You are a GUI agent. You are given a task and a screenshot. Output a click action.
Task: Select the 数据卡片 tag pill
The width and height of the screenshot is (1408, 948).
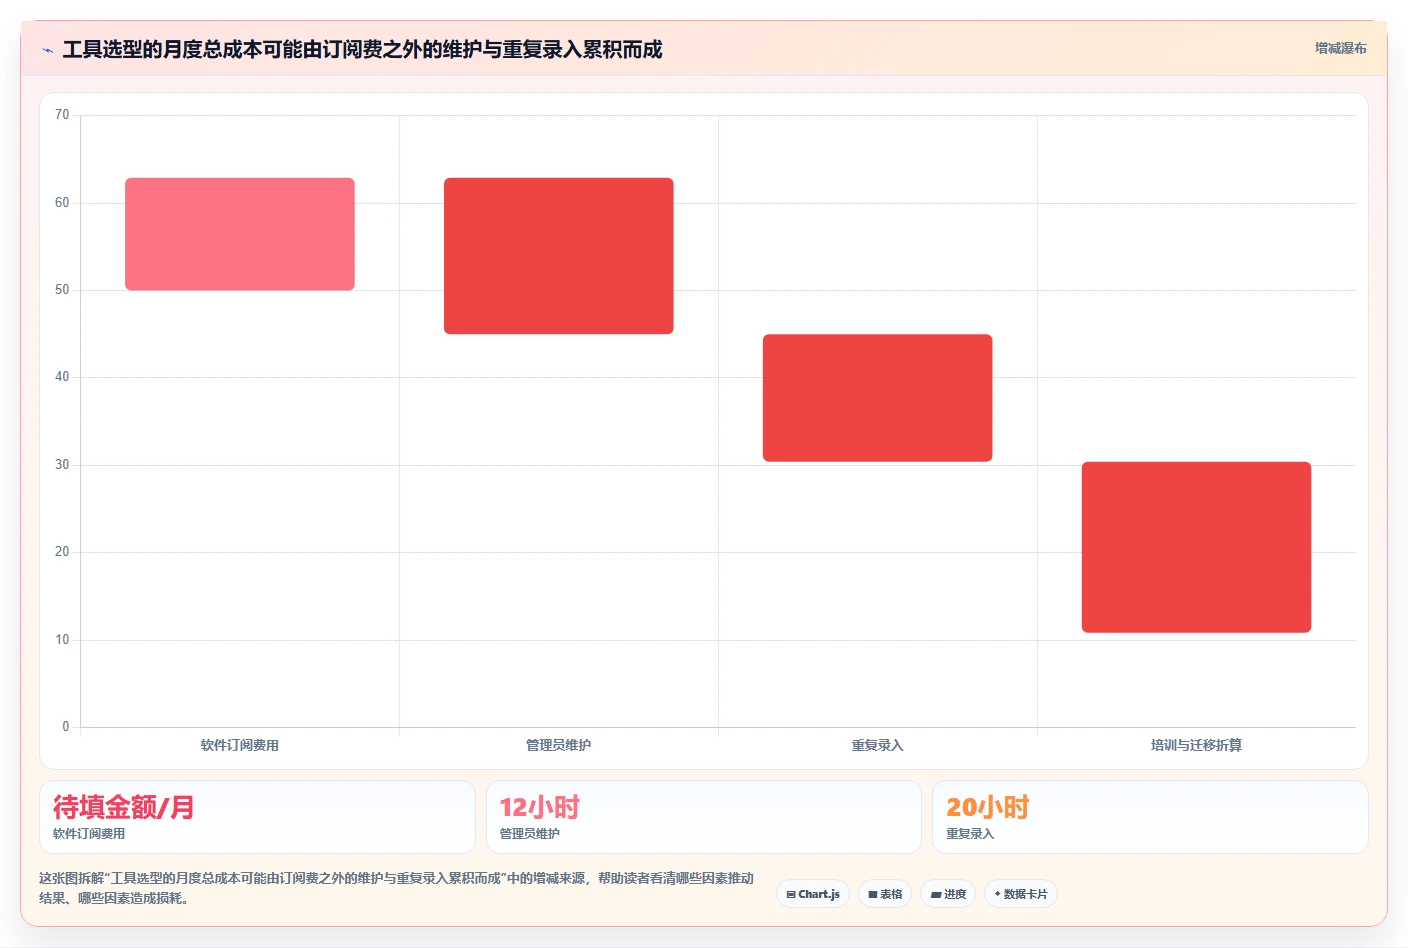coord(1021,894)
